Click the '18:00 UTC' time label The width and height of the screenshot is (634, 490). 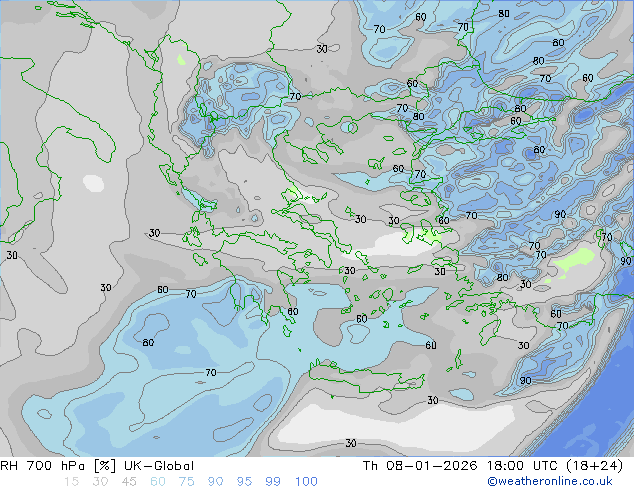[x=520, y=466]
